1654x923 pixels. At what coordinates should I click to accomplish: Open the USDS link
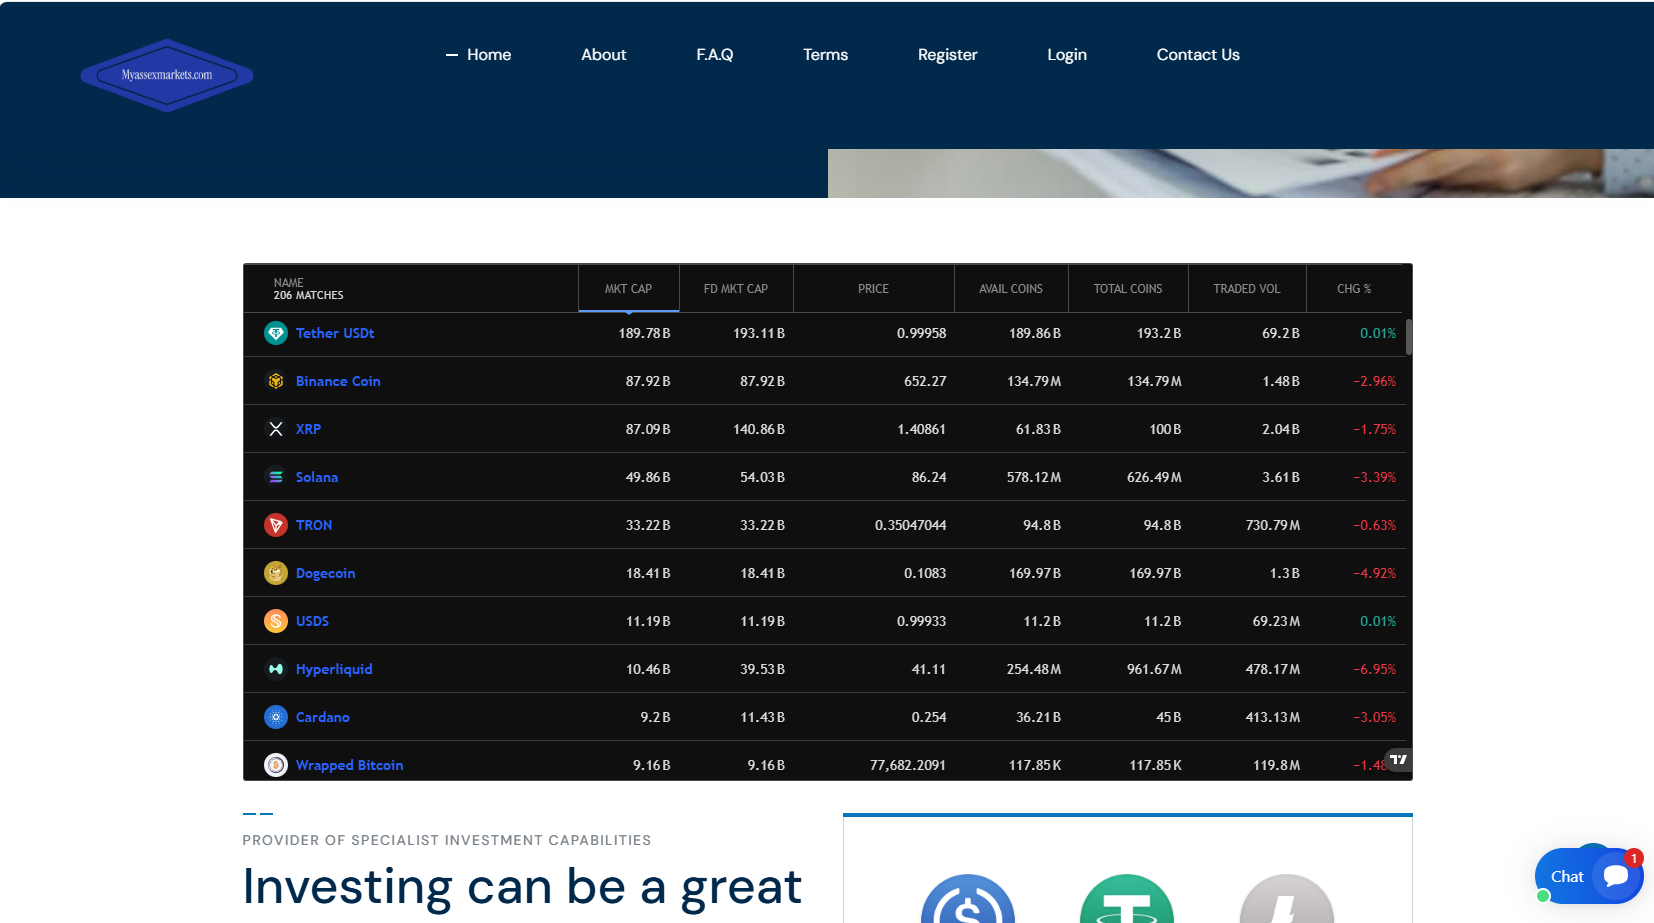pyautogui.click(x=312, y=621)
